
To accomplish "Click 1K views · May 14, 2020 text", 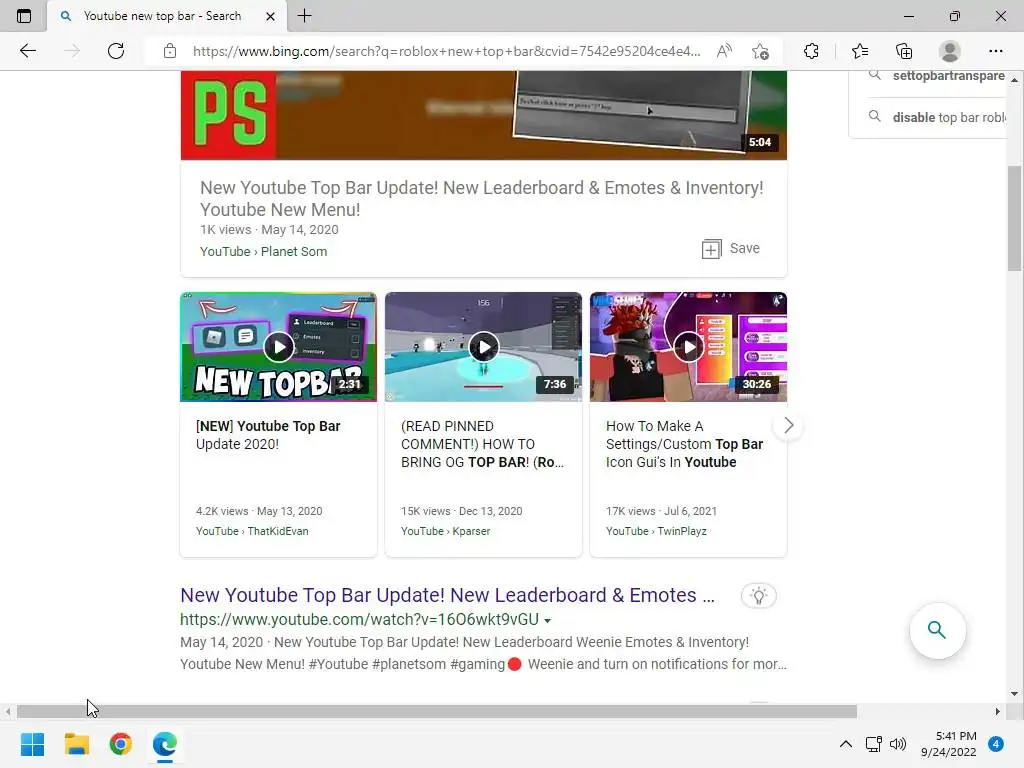I will 269,230.
